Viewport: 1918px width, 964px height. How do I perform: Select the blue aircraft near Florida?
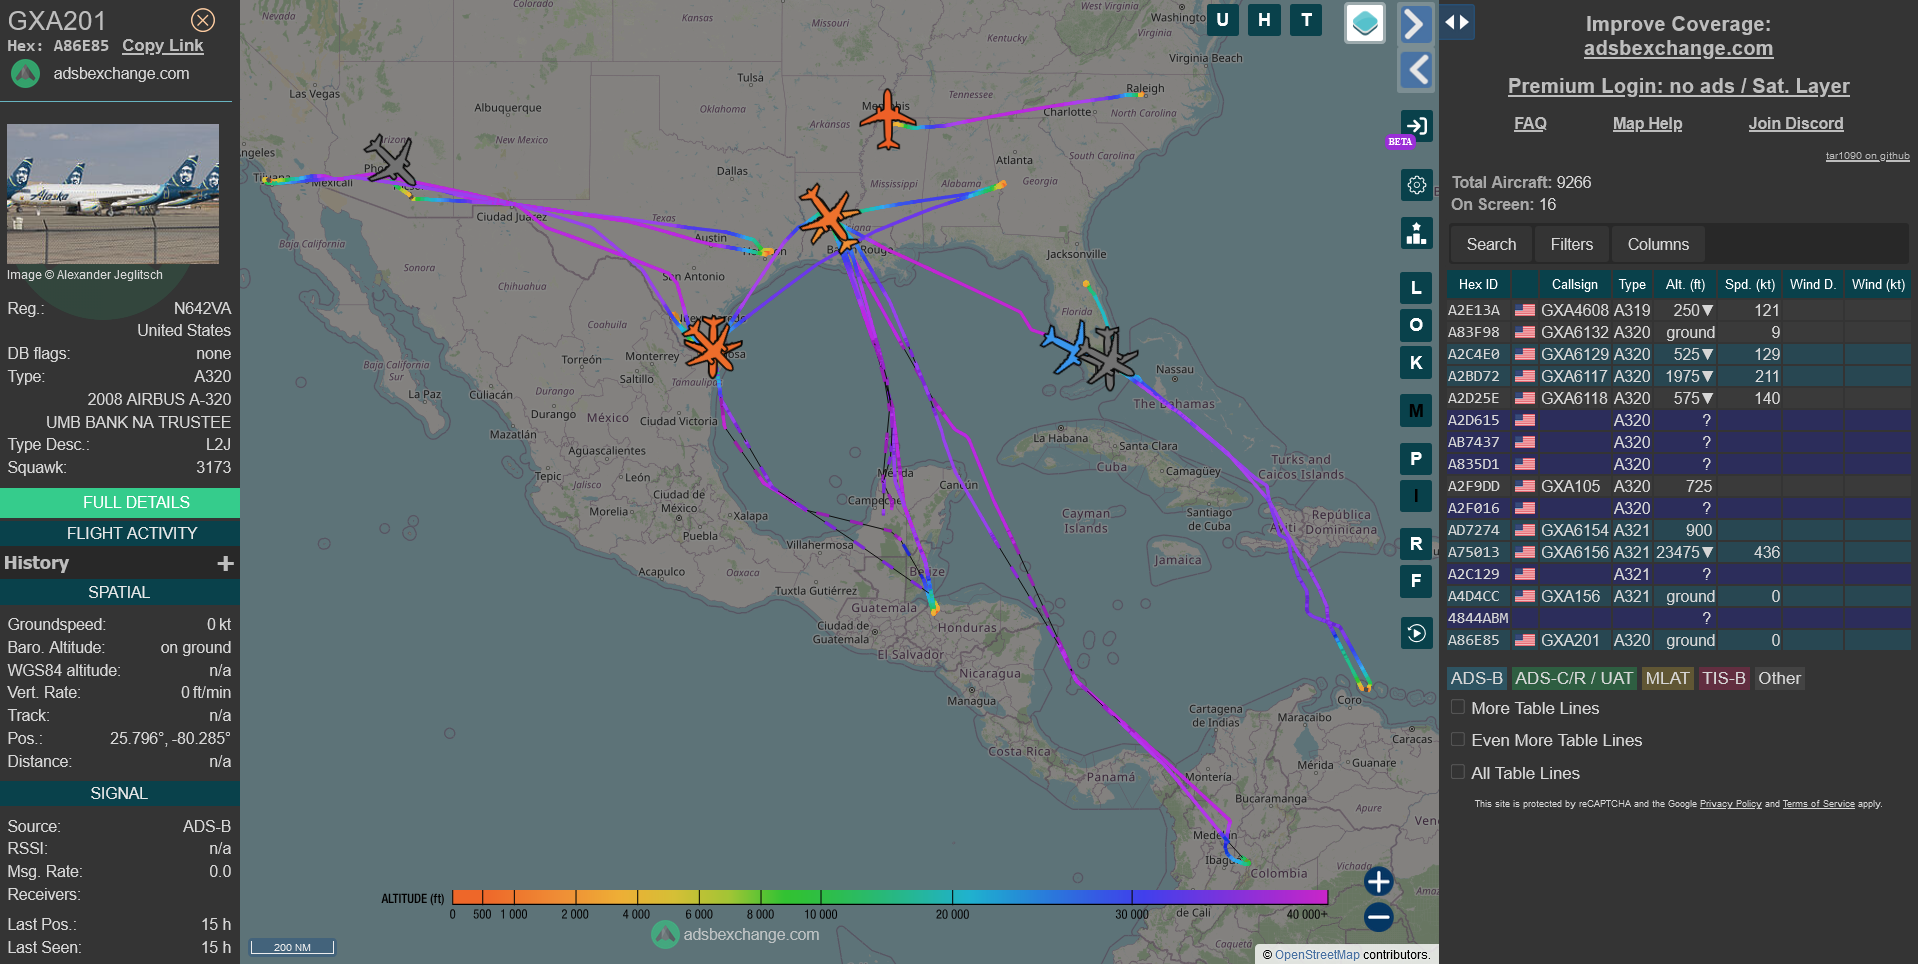pyautogui.click(x=1065, y=348)
